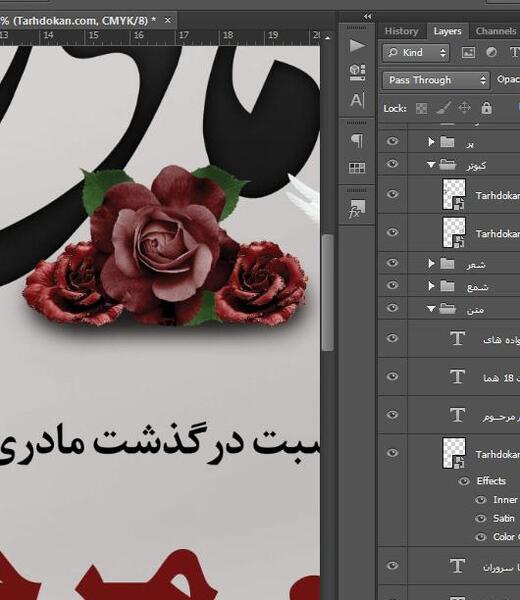Toggle visibility of شعر group
Image resolution: width=520 pixels, height=600 pixels.
[x=392, y=262]
